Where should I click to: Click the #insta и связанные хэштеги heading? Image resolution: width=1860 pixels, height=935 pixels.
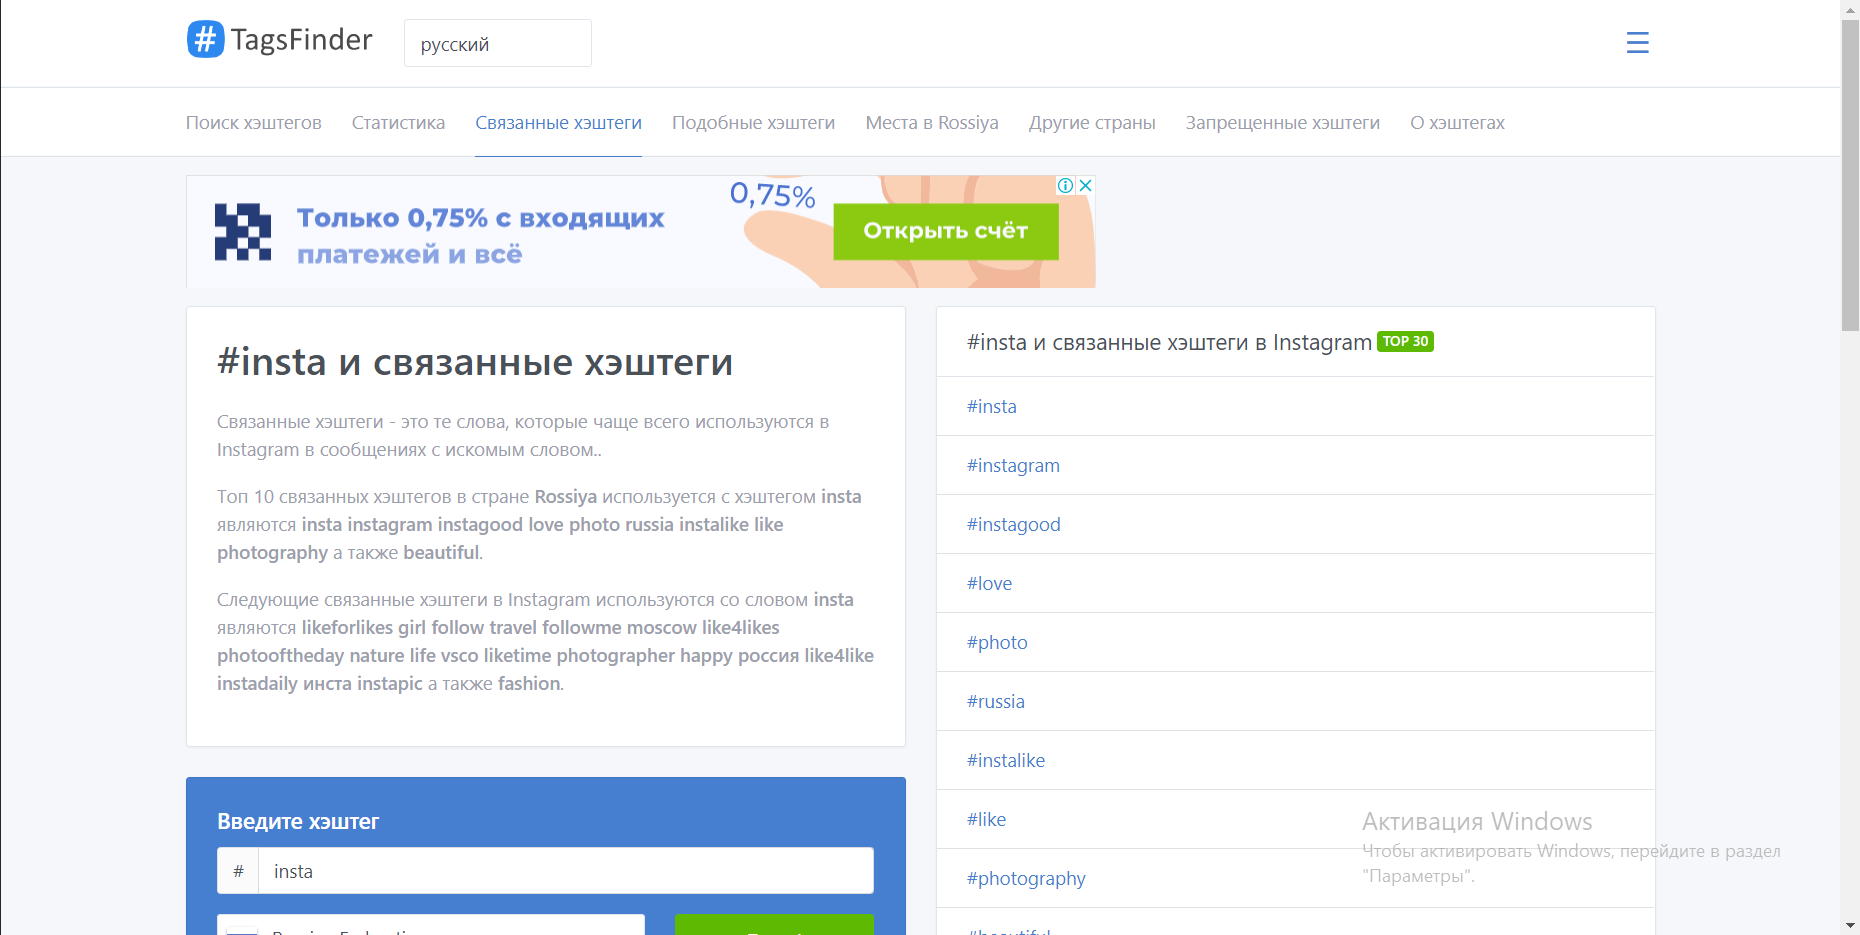(x=475, y=362)
